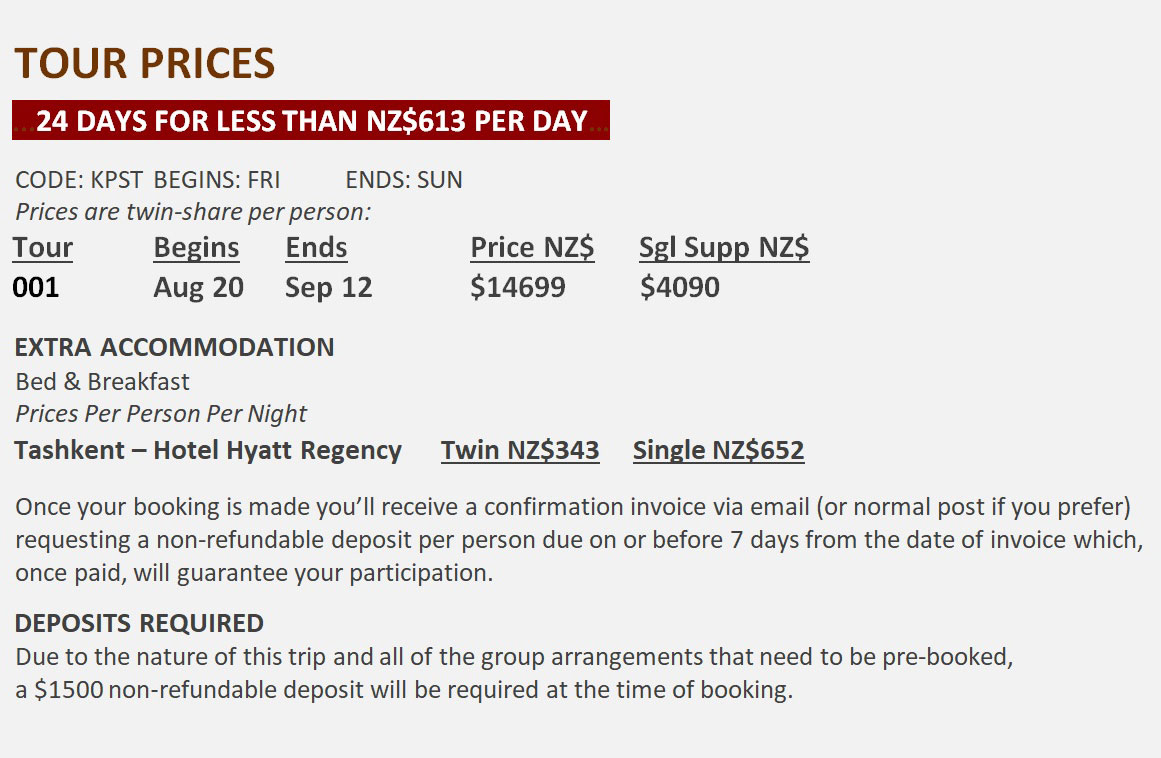Click the DEPOSITS REQUIRED heading
Viewport: 1161px width, 758px height.
(x=139, y=624)
